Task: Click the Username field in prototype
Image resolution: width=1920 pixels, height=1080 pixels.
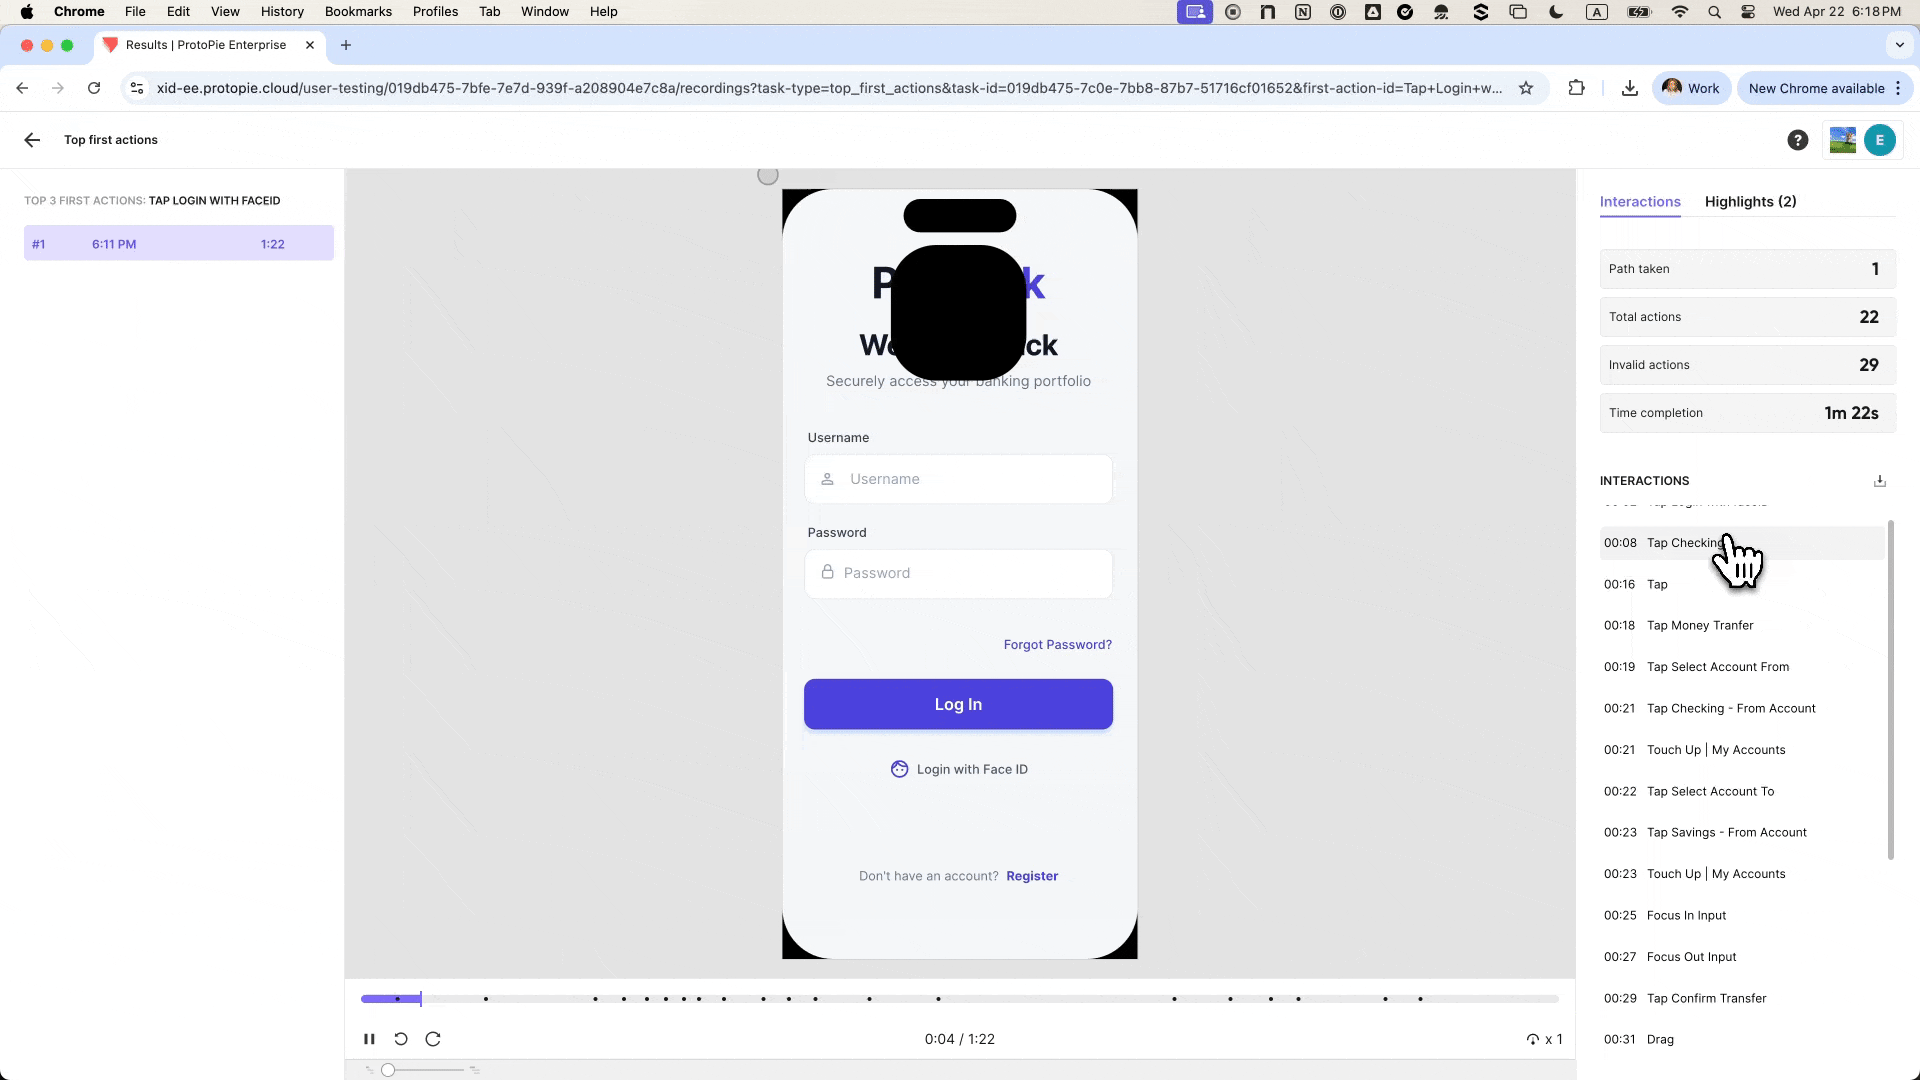Action: click(x=958, y=479)
